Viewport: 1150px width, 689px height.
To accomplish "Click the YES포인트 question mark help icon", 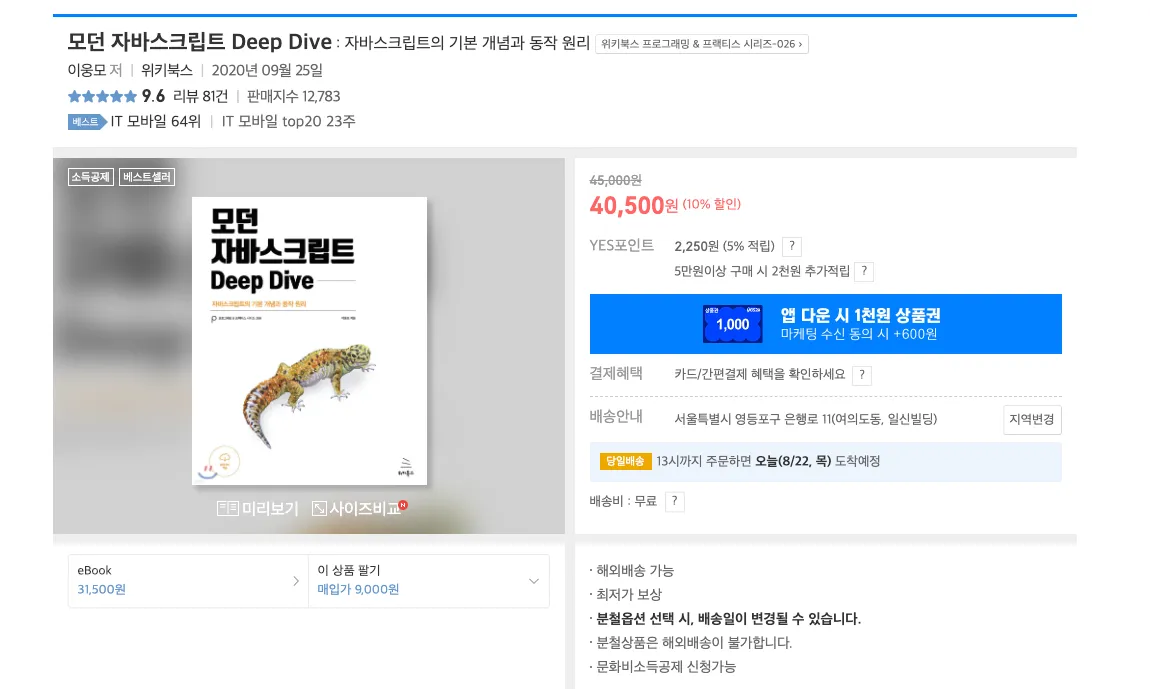I will [x=791, y=247].
